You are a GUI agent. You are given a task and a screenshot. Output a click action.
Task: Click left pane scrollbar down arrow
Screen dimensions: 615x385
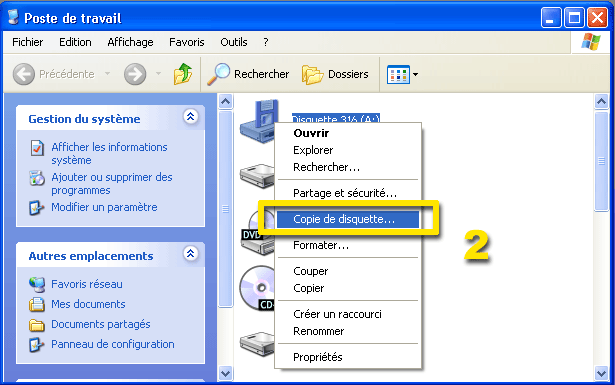coord(226,373)
